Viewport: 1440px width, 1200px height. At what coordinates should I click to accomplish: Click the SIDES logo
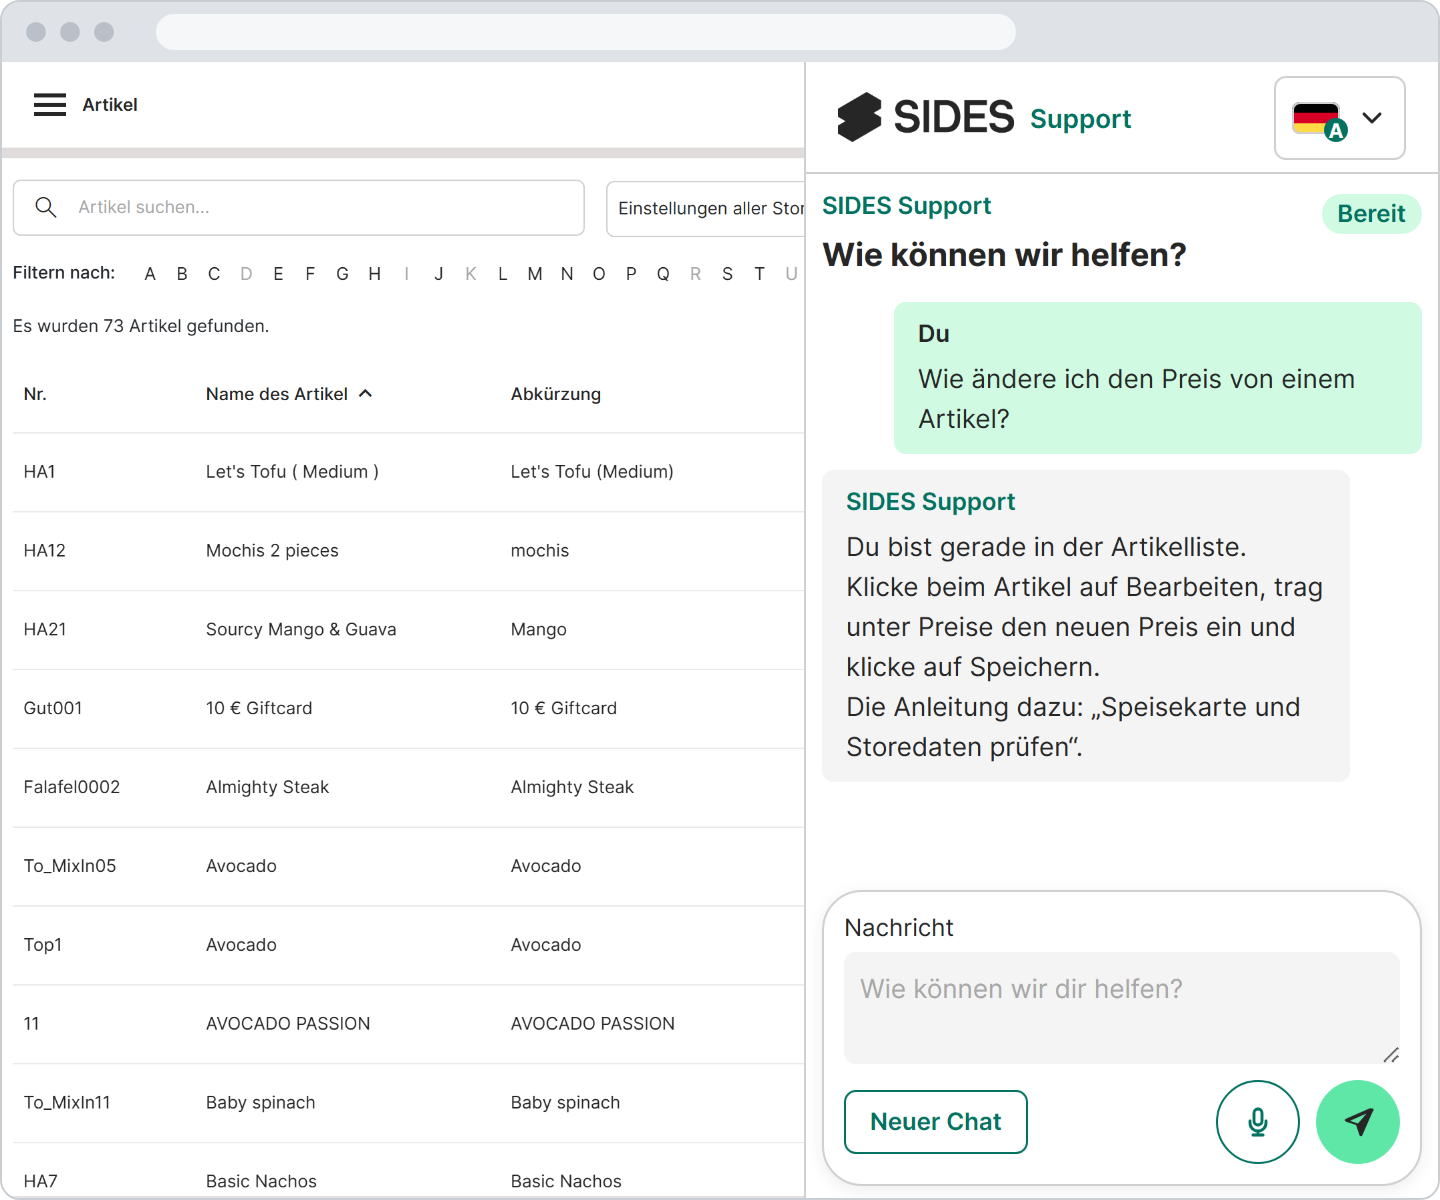click(926, 117)
